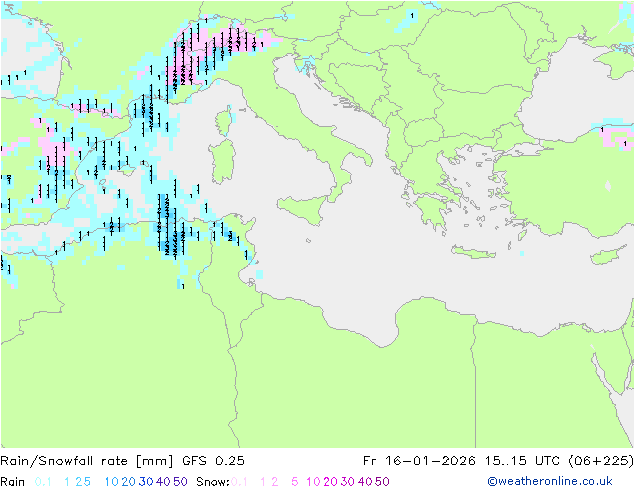Select the Rain 1 legend color value
The image size is (634, 490).
[67, 482]
